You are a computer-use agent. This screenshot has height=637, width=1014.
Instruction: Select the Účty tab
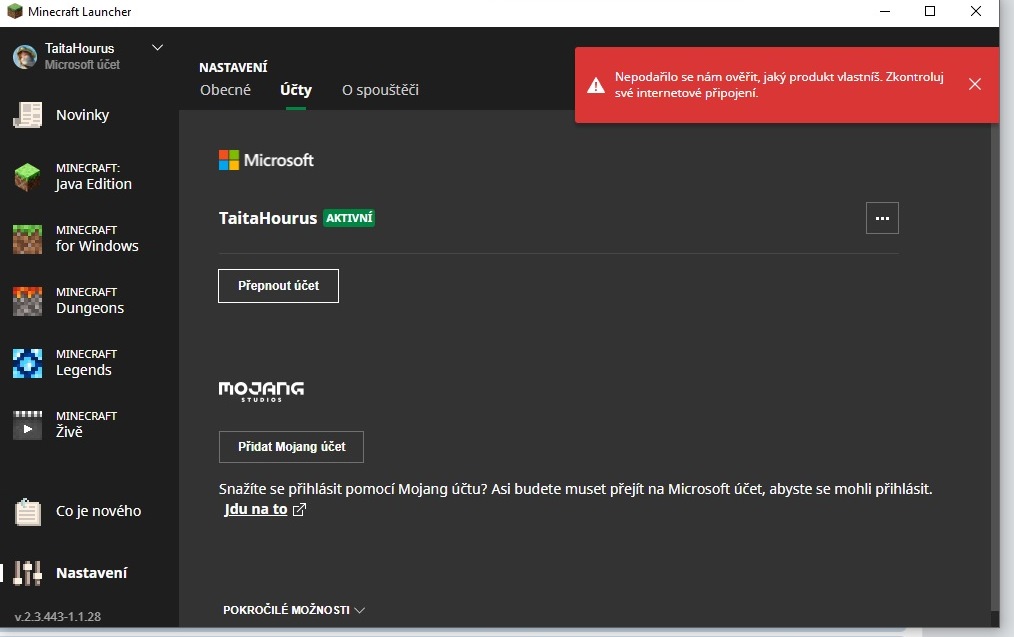click(x=295, y=90)
